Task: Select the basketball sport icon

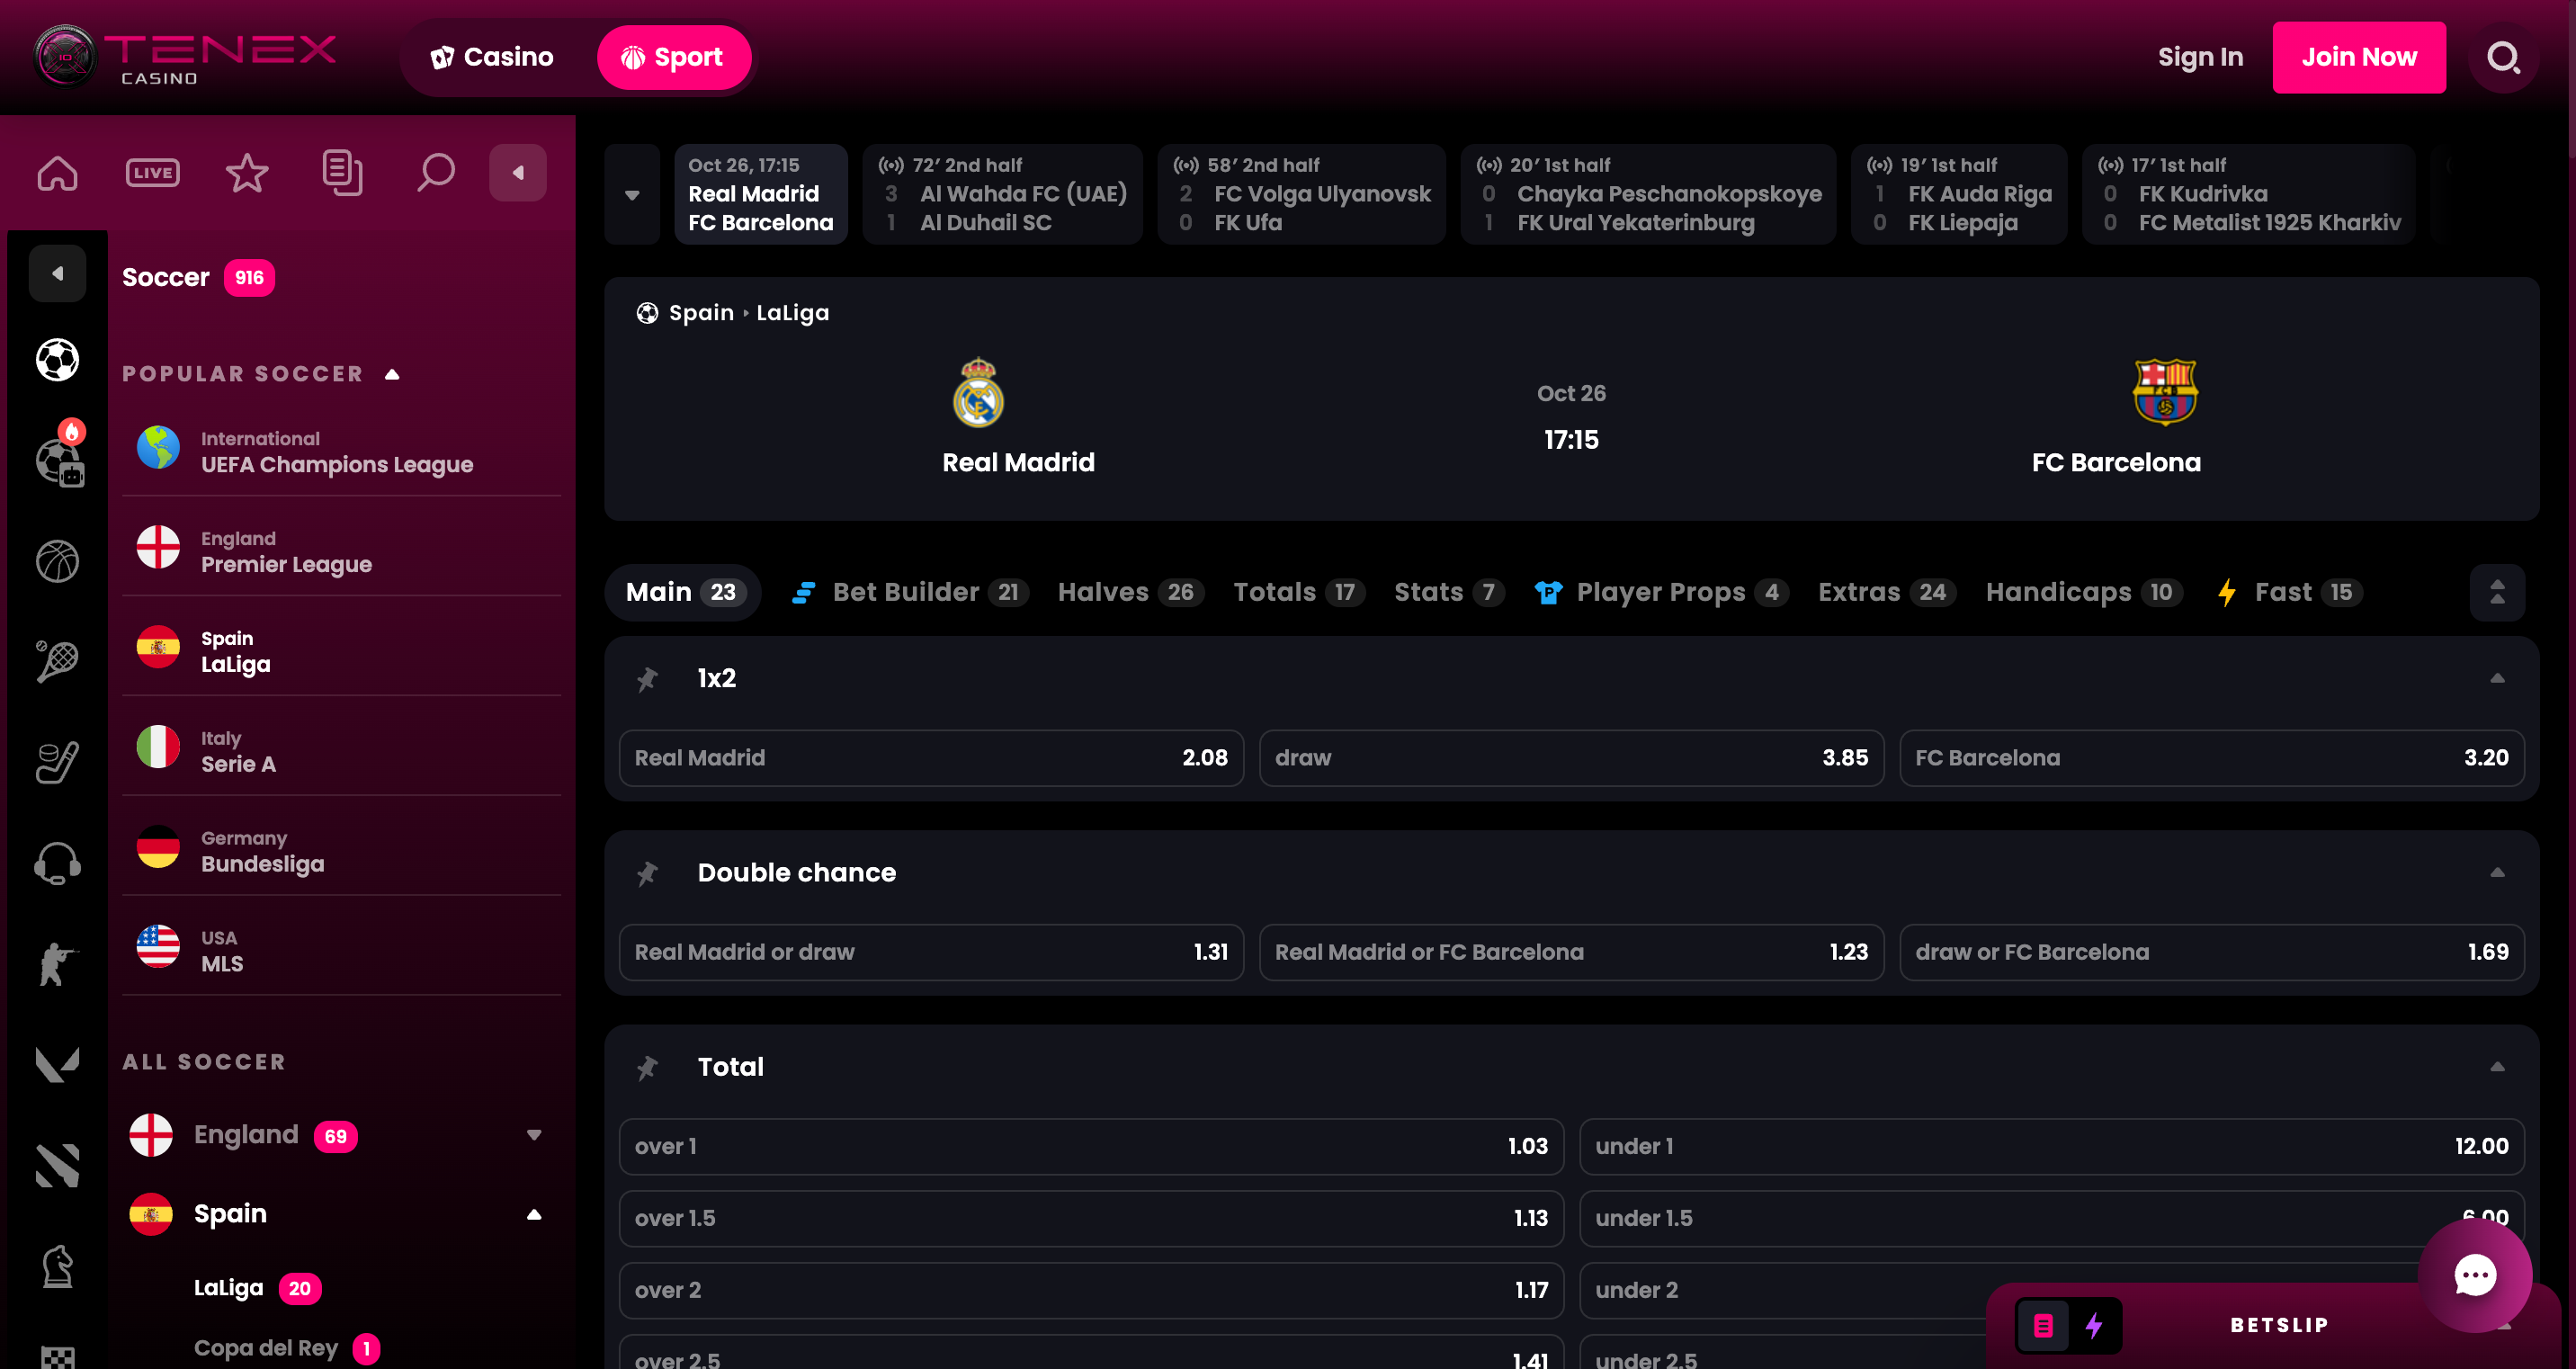Action: [57, 561]
